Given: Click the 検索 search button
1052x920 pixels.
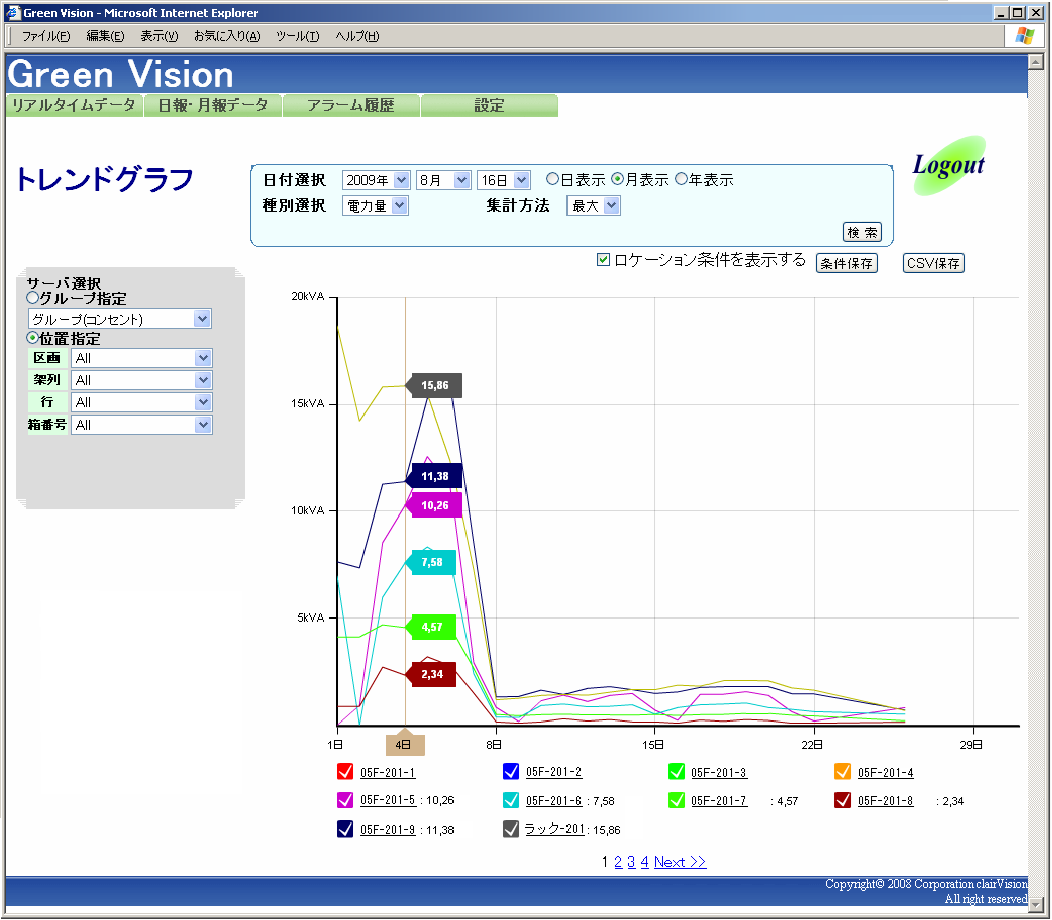Looking at the screenshot, I should tap(862, 232).
